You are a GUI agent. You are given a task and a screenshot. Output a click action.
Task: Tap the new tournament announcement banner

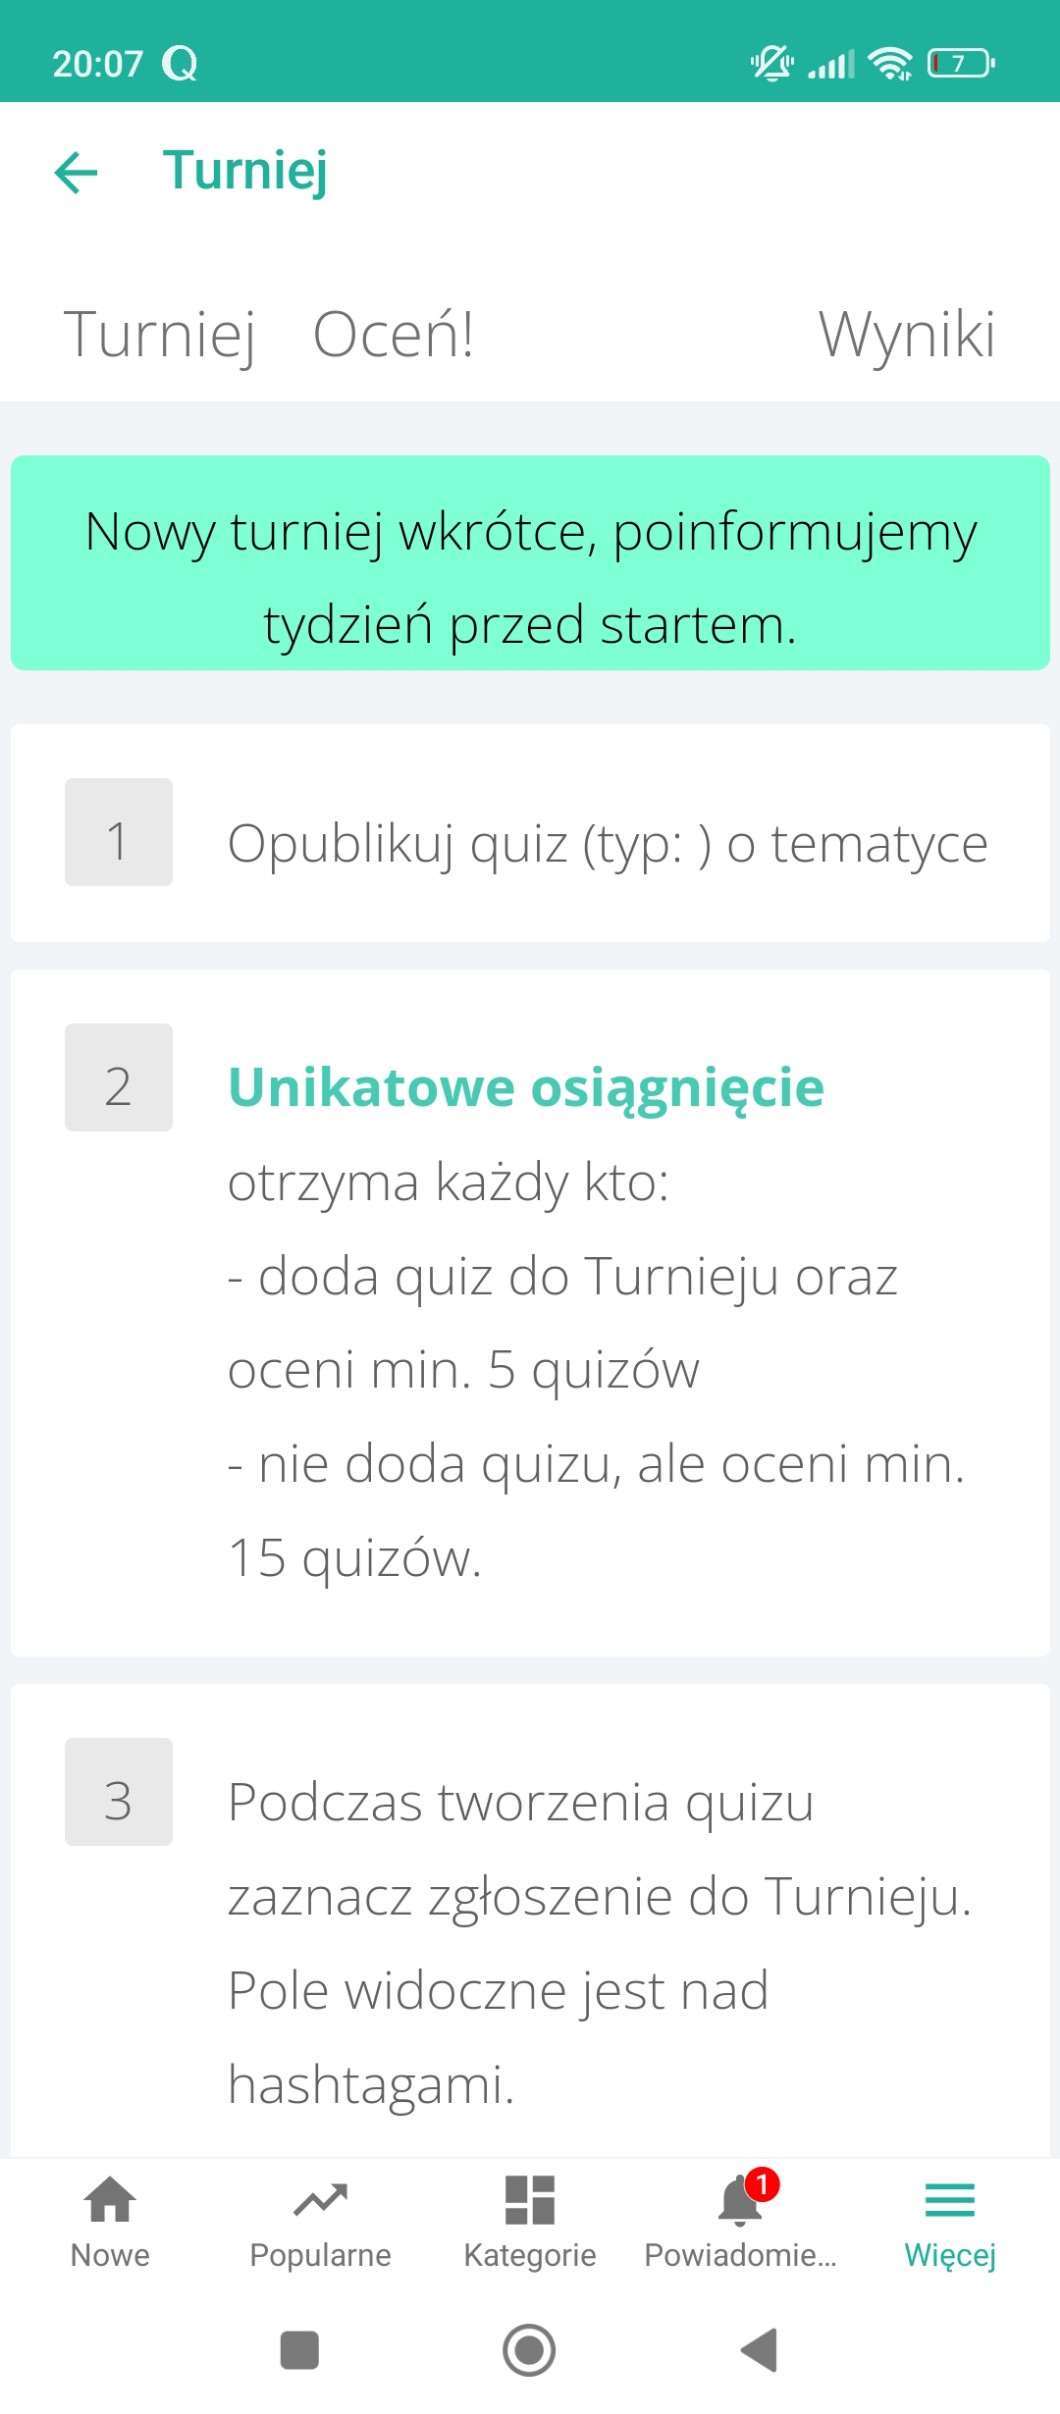tap(530, 563)
